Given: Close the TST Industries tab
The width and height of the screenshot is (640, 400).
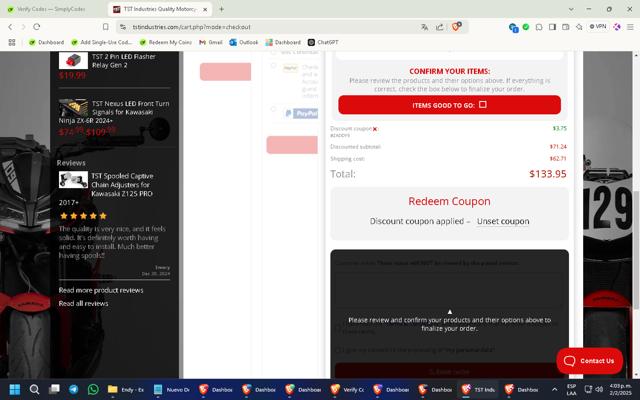Looking at the screenshot, I should [x=205, y=9].
